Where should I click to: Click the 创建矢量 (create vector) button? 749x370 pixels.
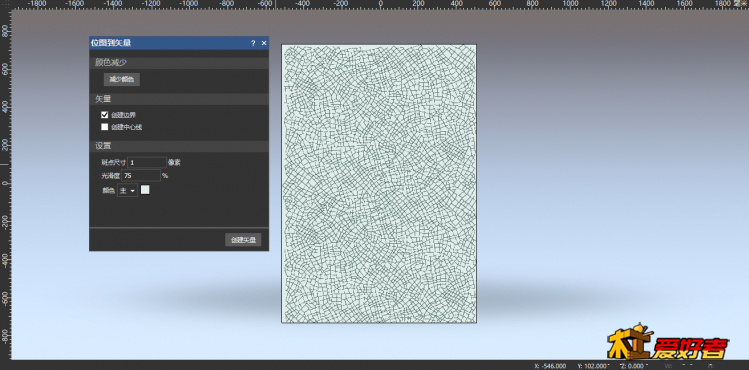click(x=243, y=240)
